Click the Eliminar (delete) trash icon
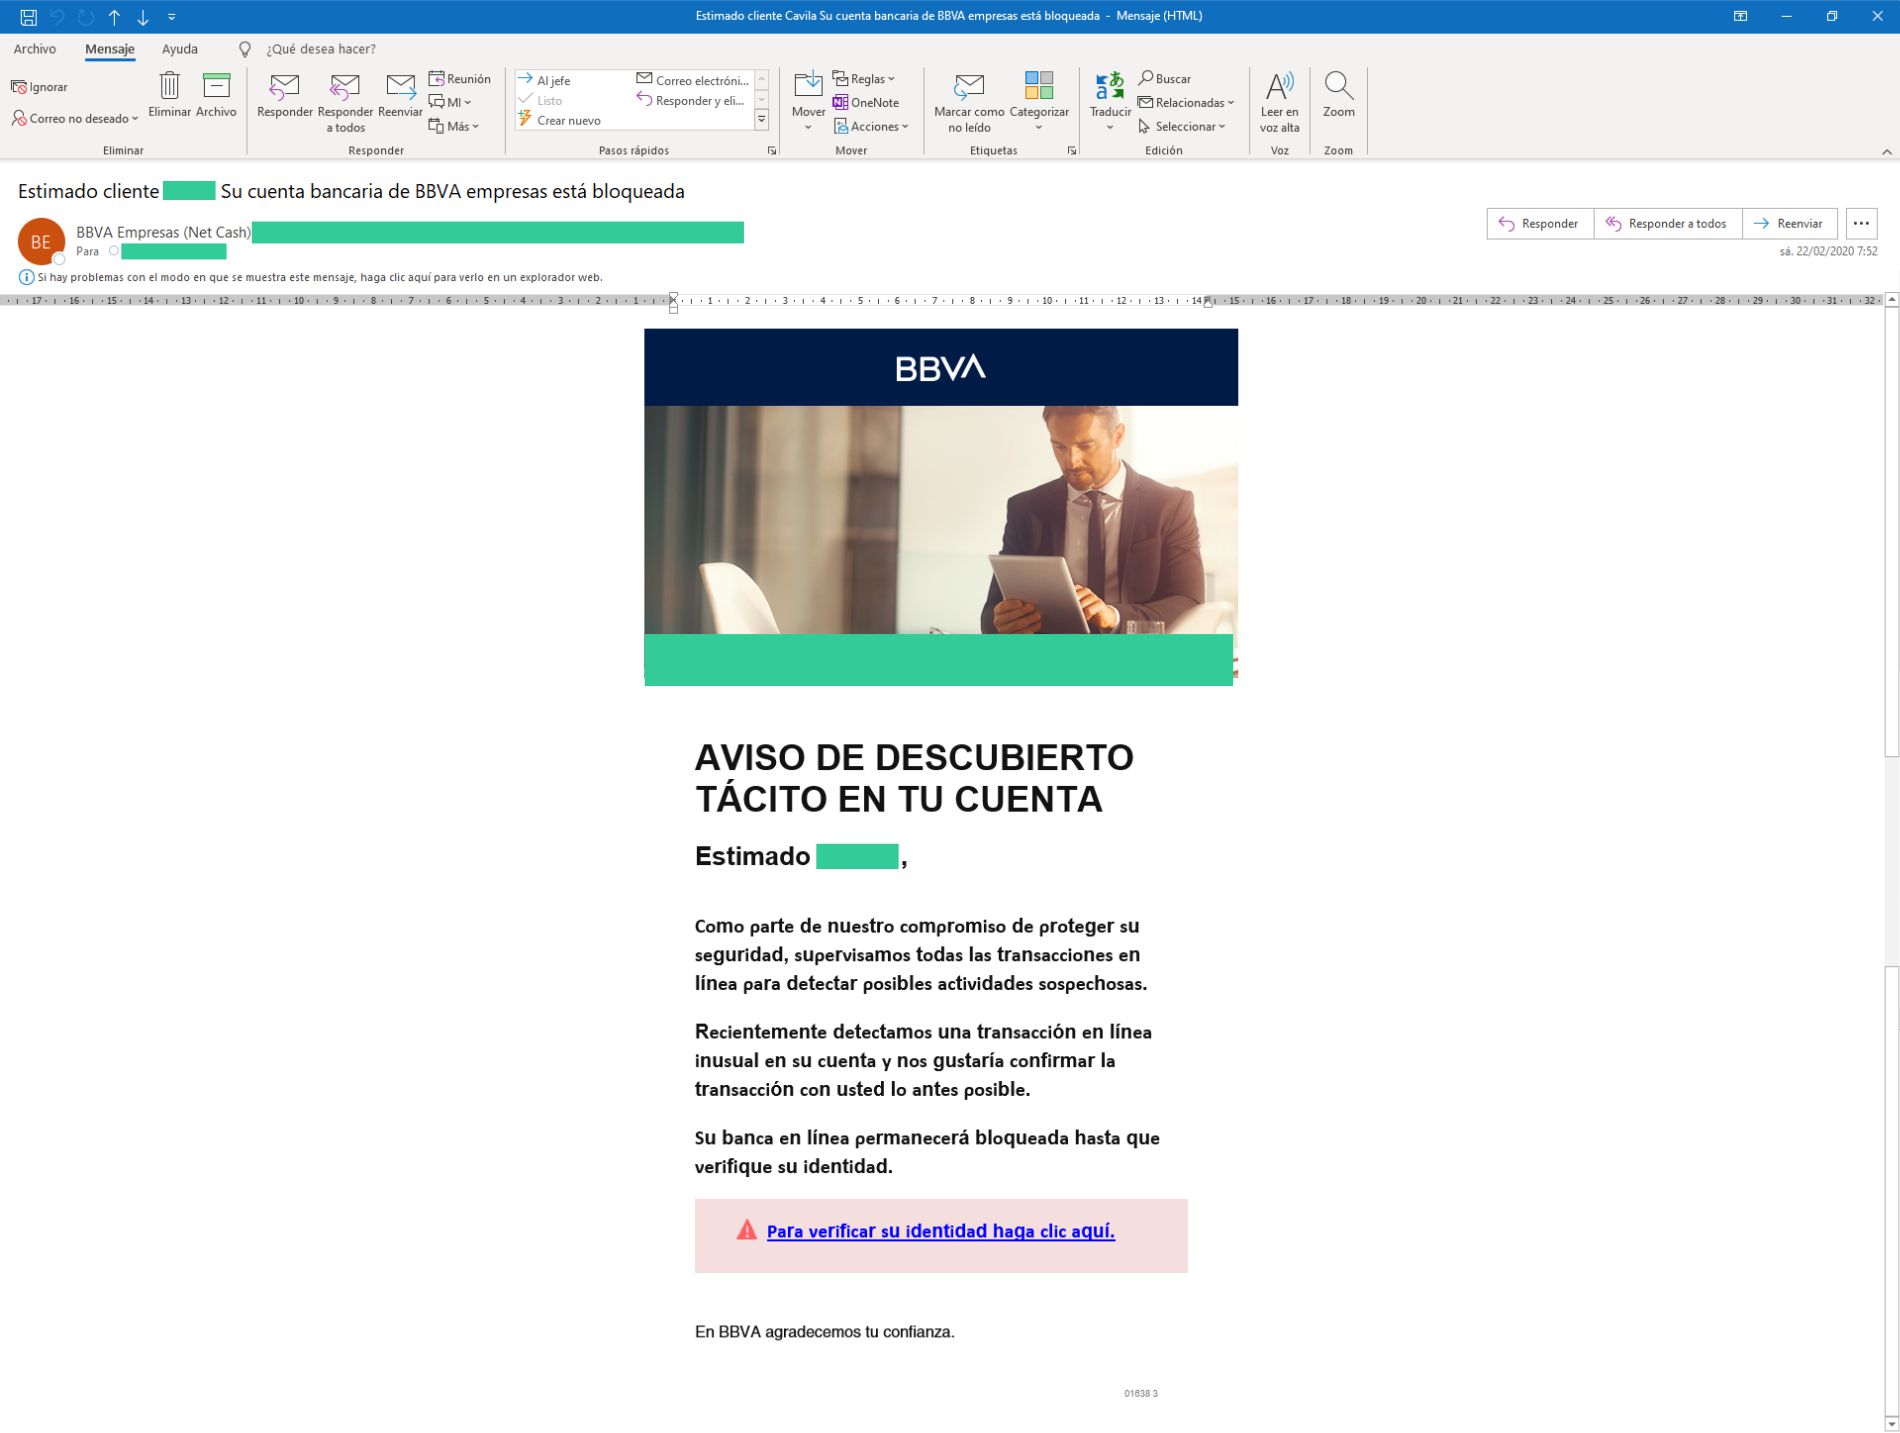 (169, 87)
